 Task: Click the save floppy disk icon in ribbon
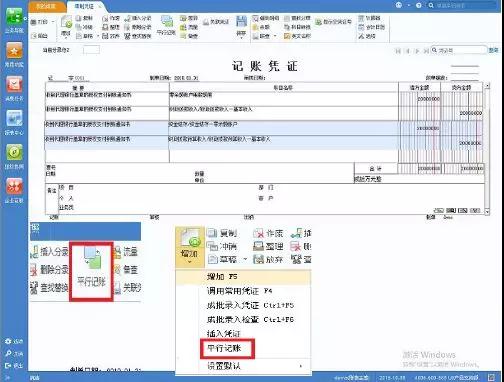[241, 22]
